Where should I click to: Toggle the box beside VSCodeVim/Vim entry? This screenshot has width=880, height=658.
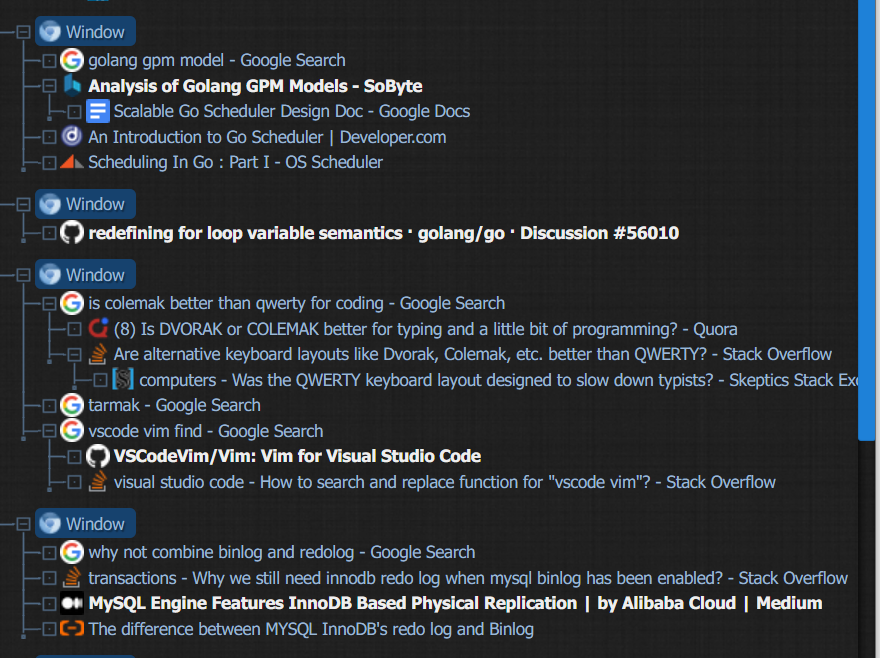pyautogui.click(x=75, y=456)
